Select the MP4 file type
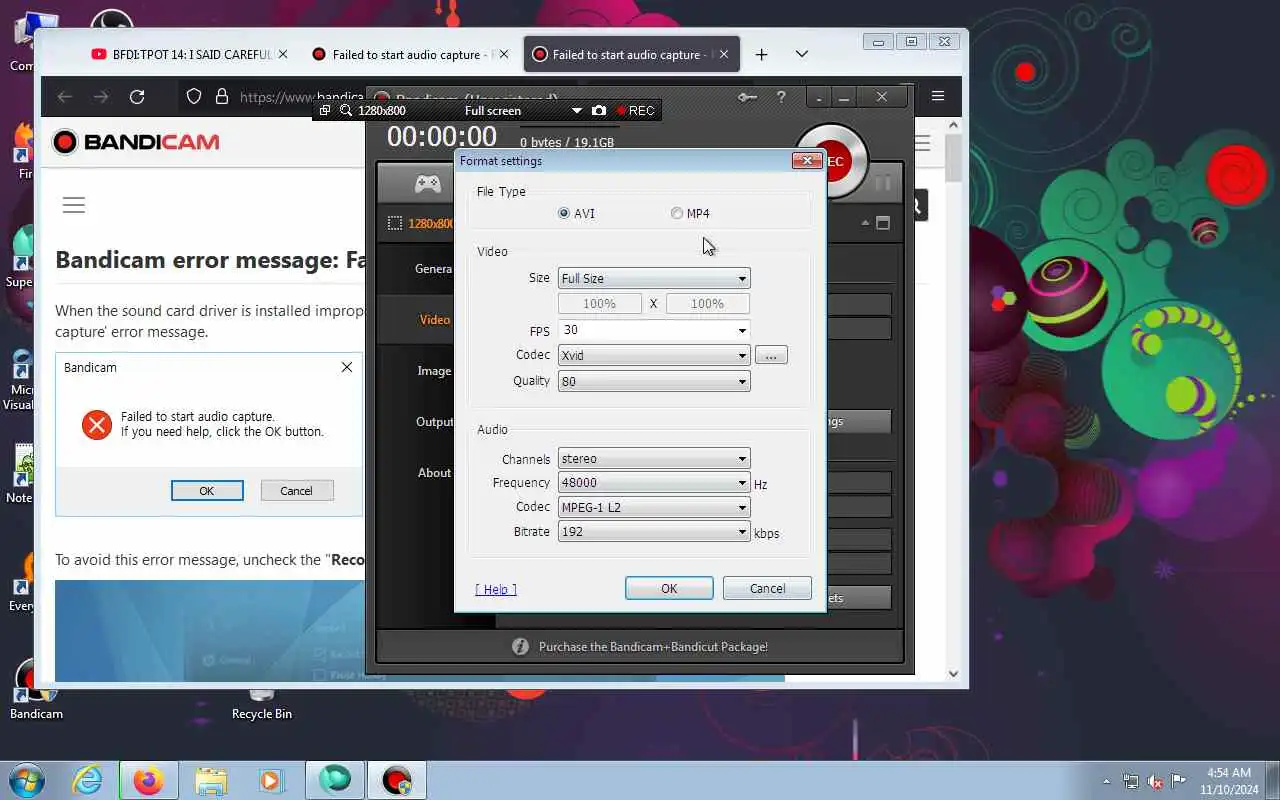 coord(691,213)
